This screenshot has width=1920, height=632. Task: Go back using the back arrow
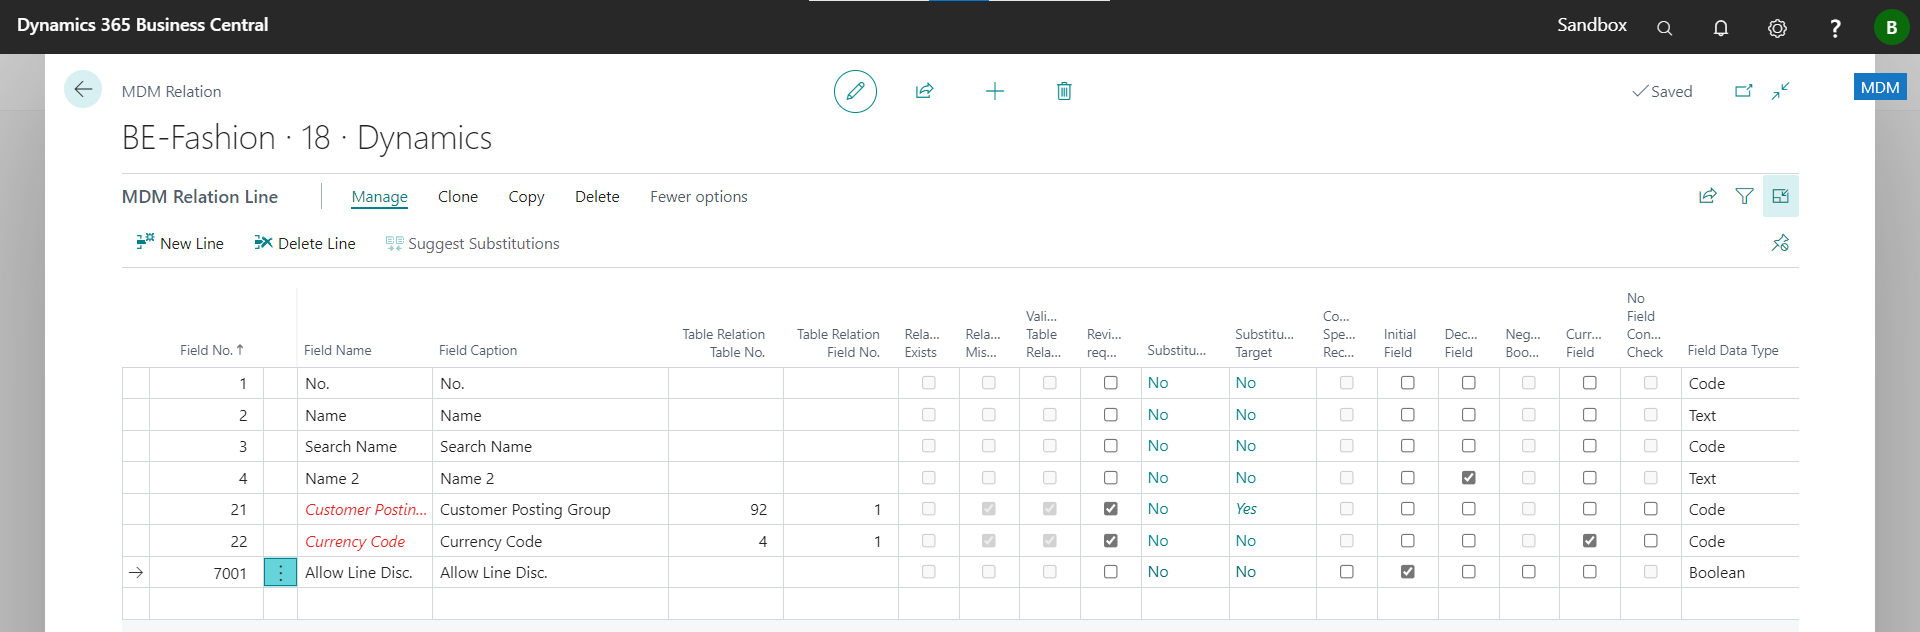click(83, 90)
